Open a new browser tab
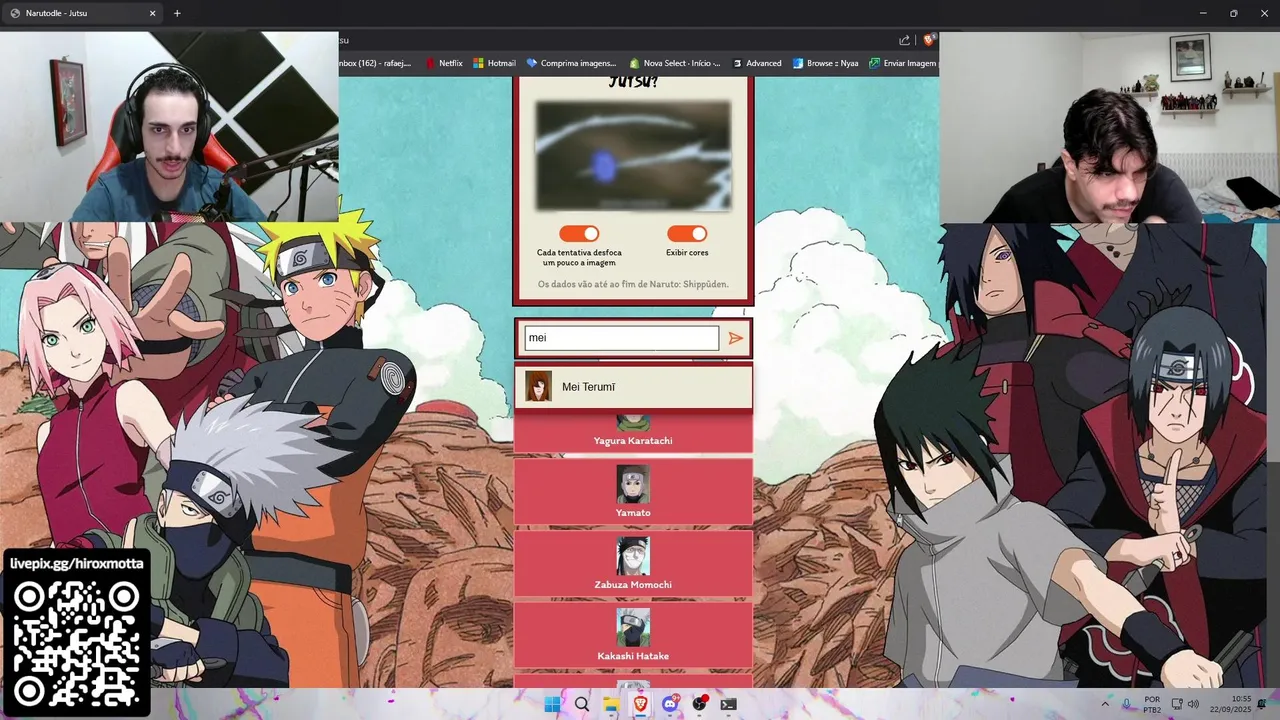 coord(177,13)
